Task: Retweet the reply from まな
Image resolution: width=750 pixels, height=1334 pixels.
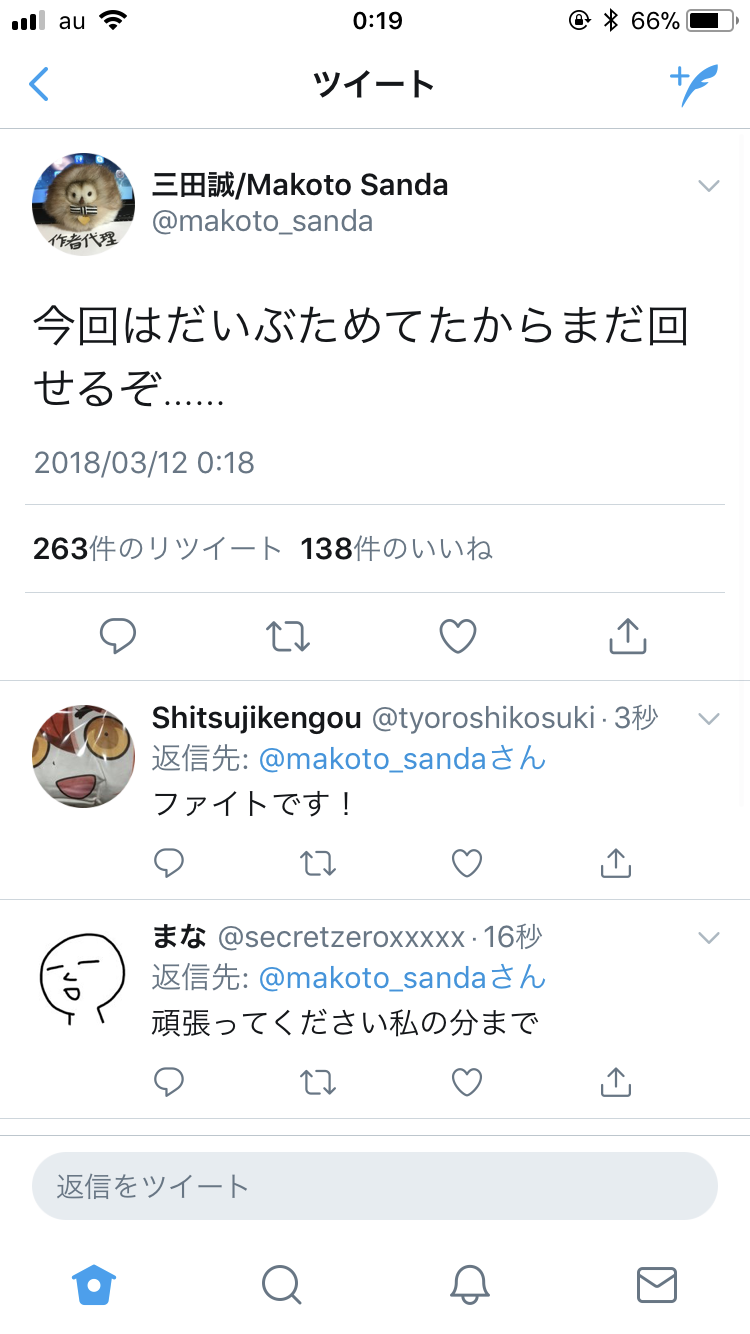Action: 318,1081
